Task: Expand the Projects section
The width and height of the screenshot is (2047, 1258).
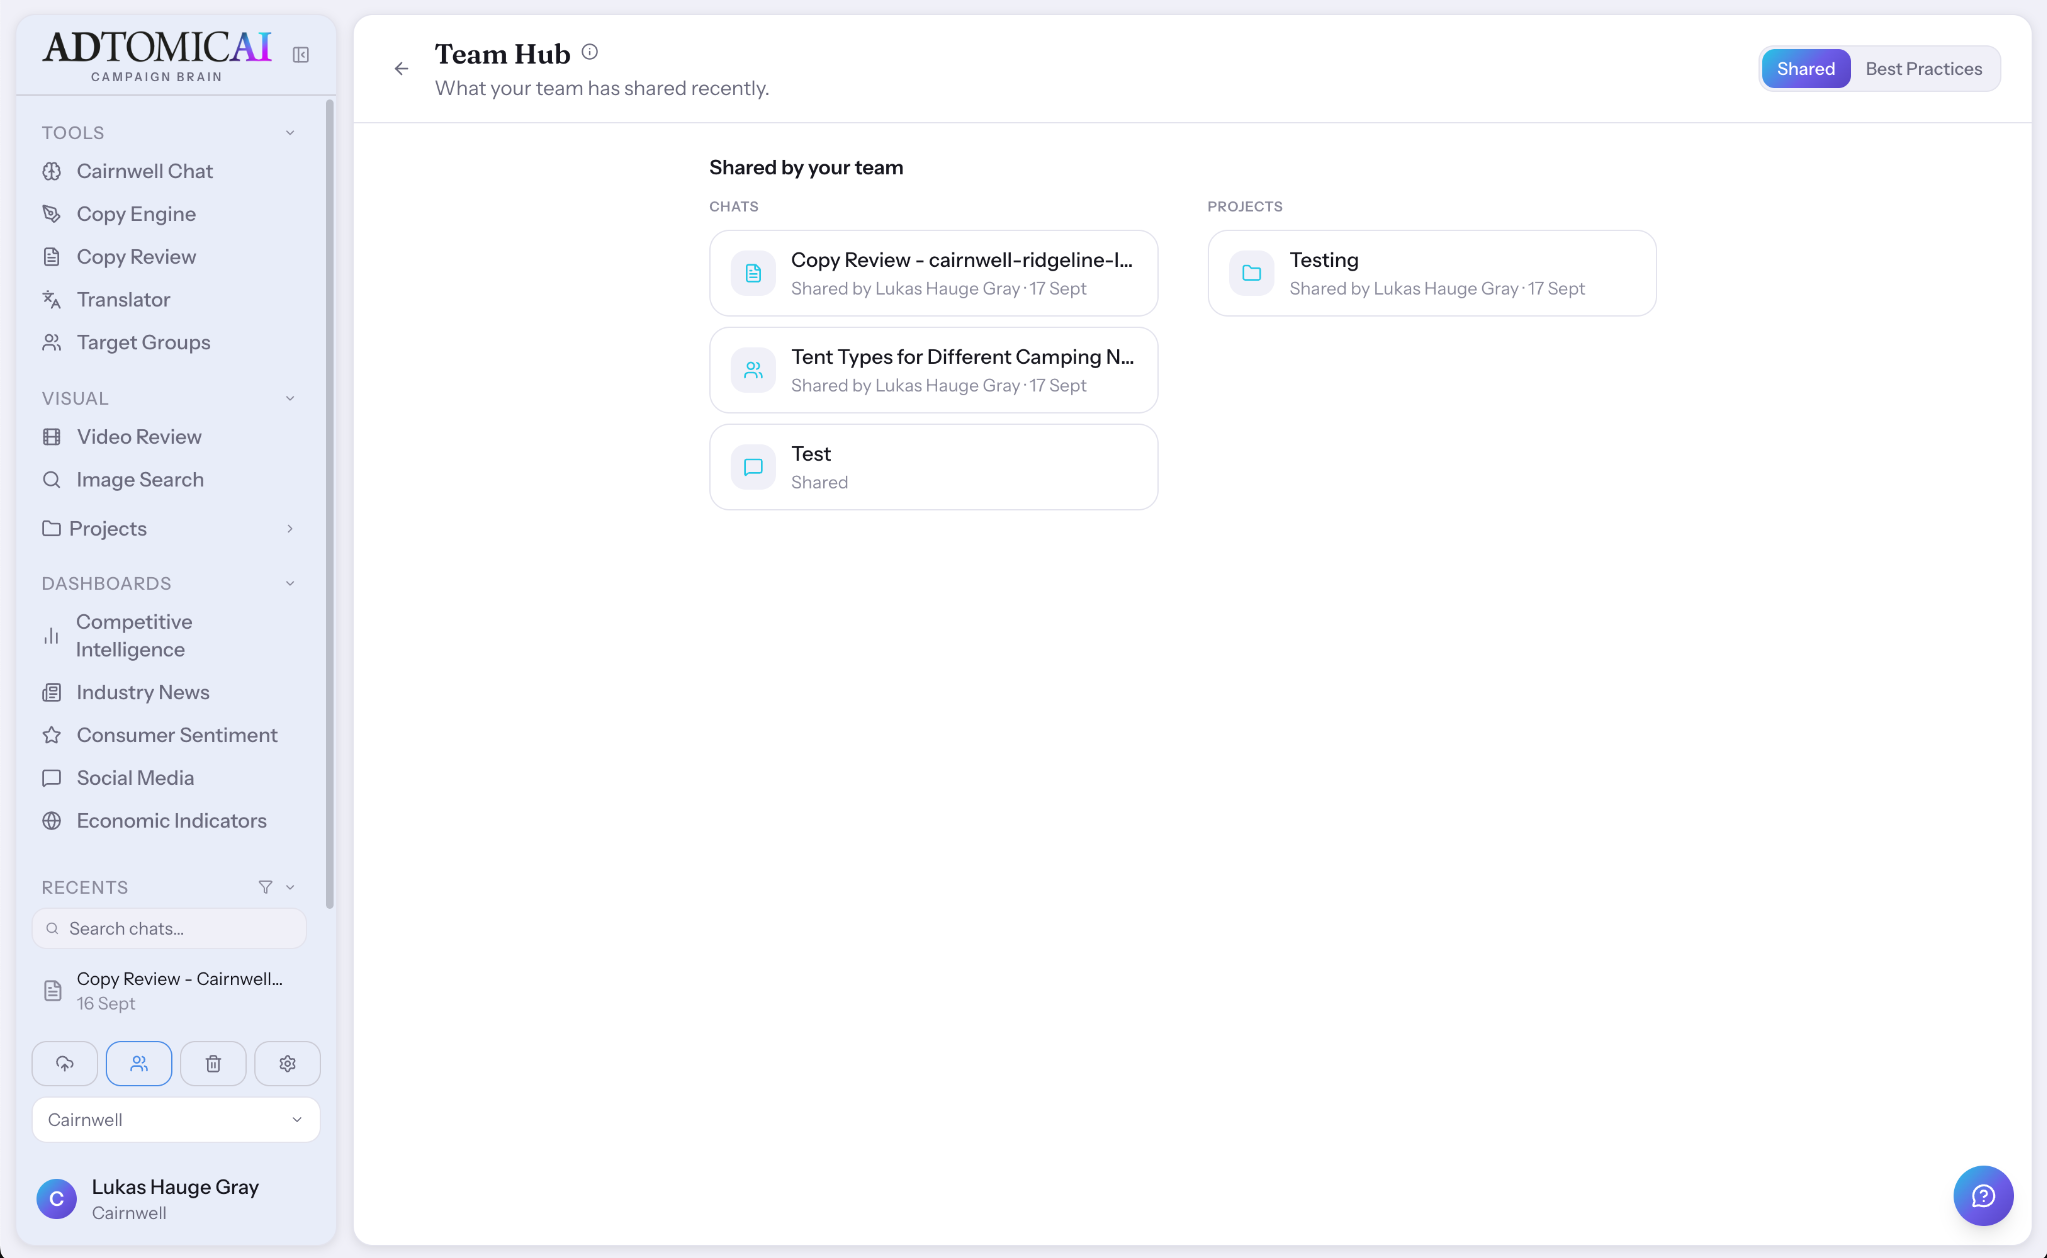Action: [290, 529]
